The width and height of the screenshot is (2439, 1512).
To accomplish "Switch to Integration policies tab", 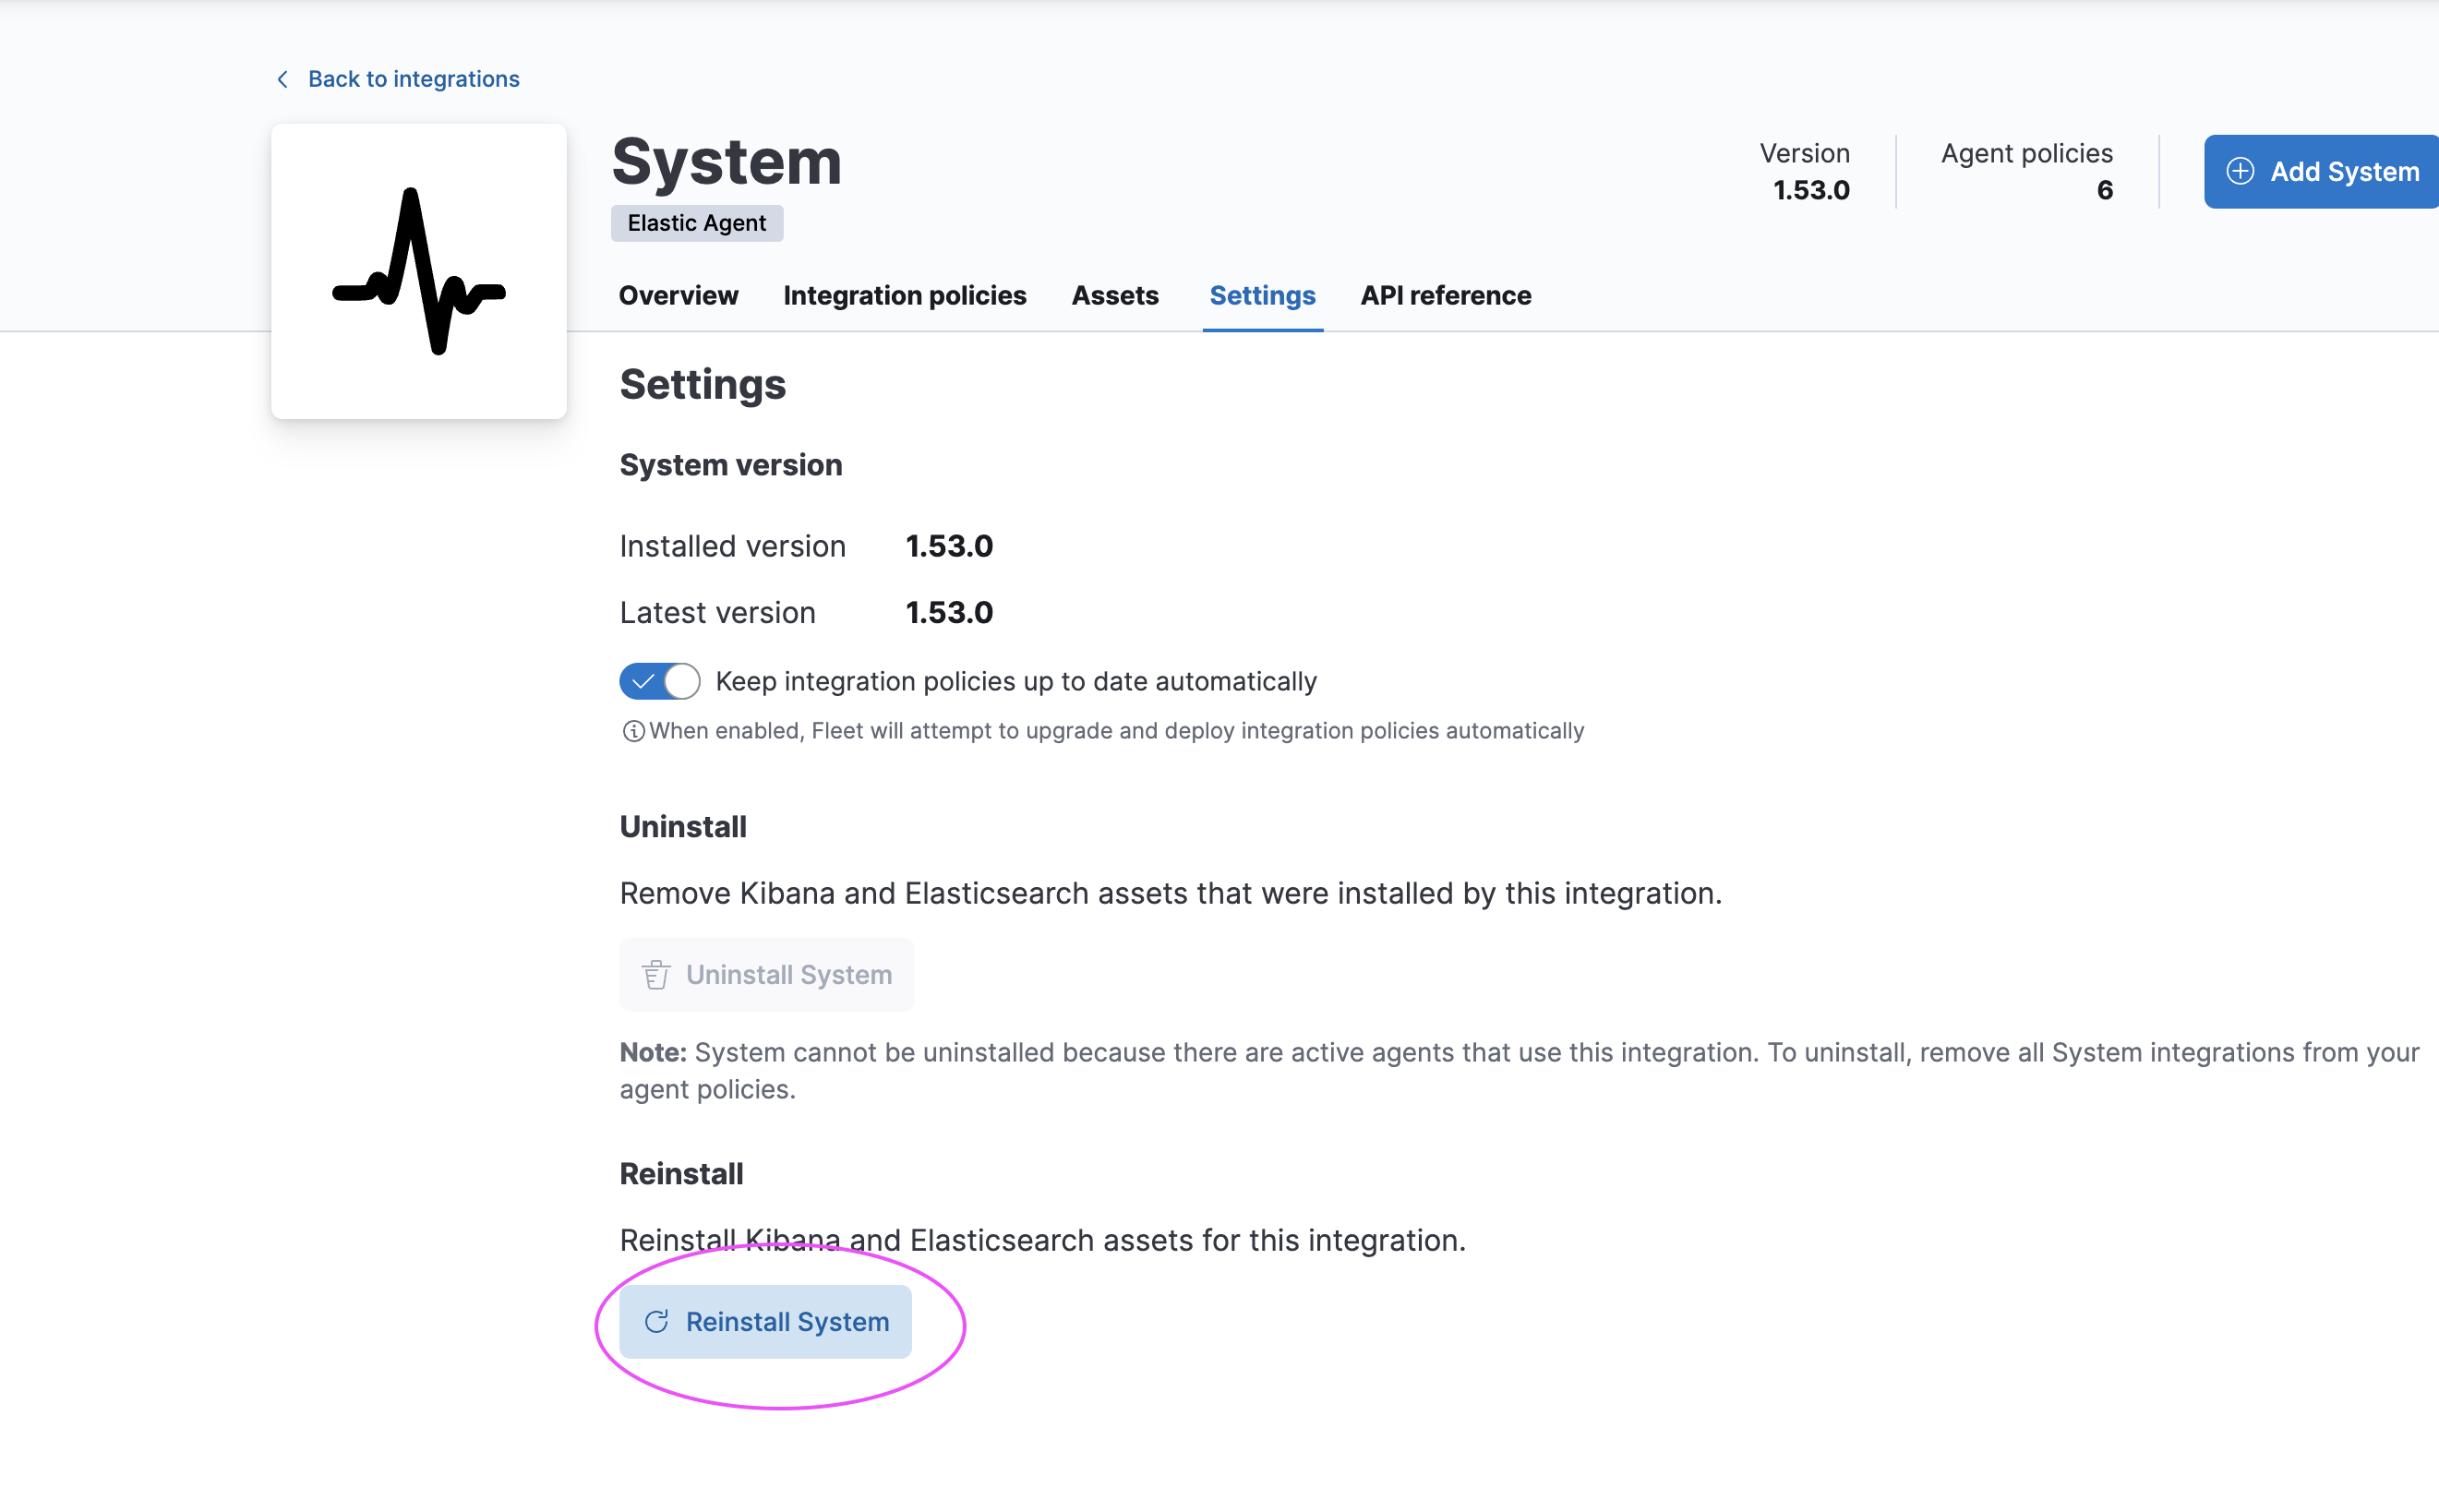I will 904,296.
